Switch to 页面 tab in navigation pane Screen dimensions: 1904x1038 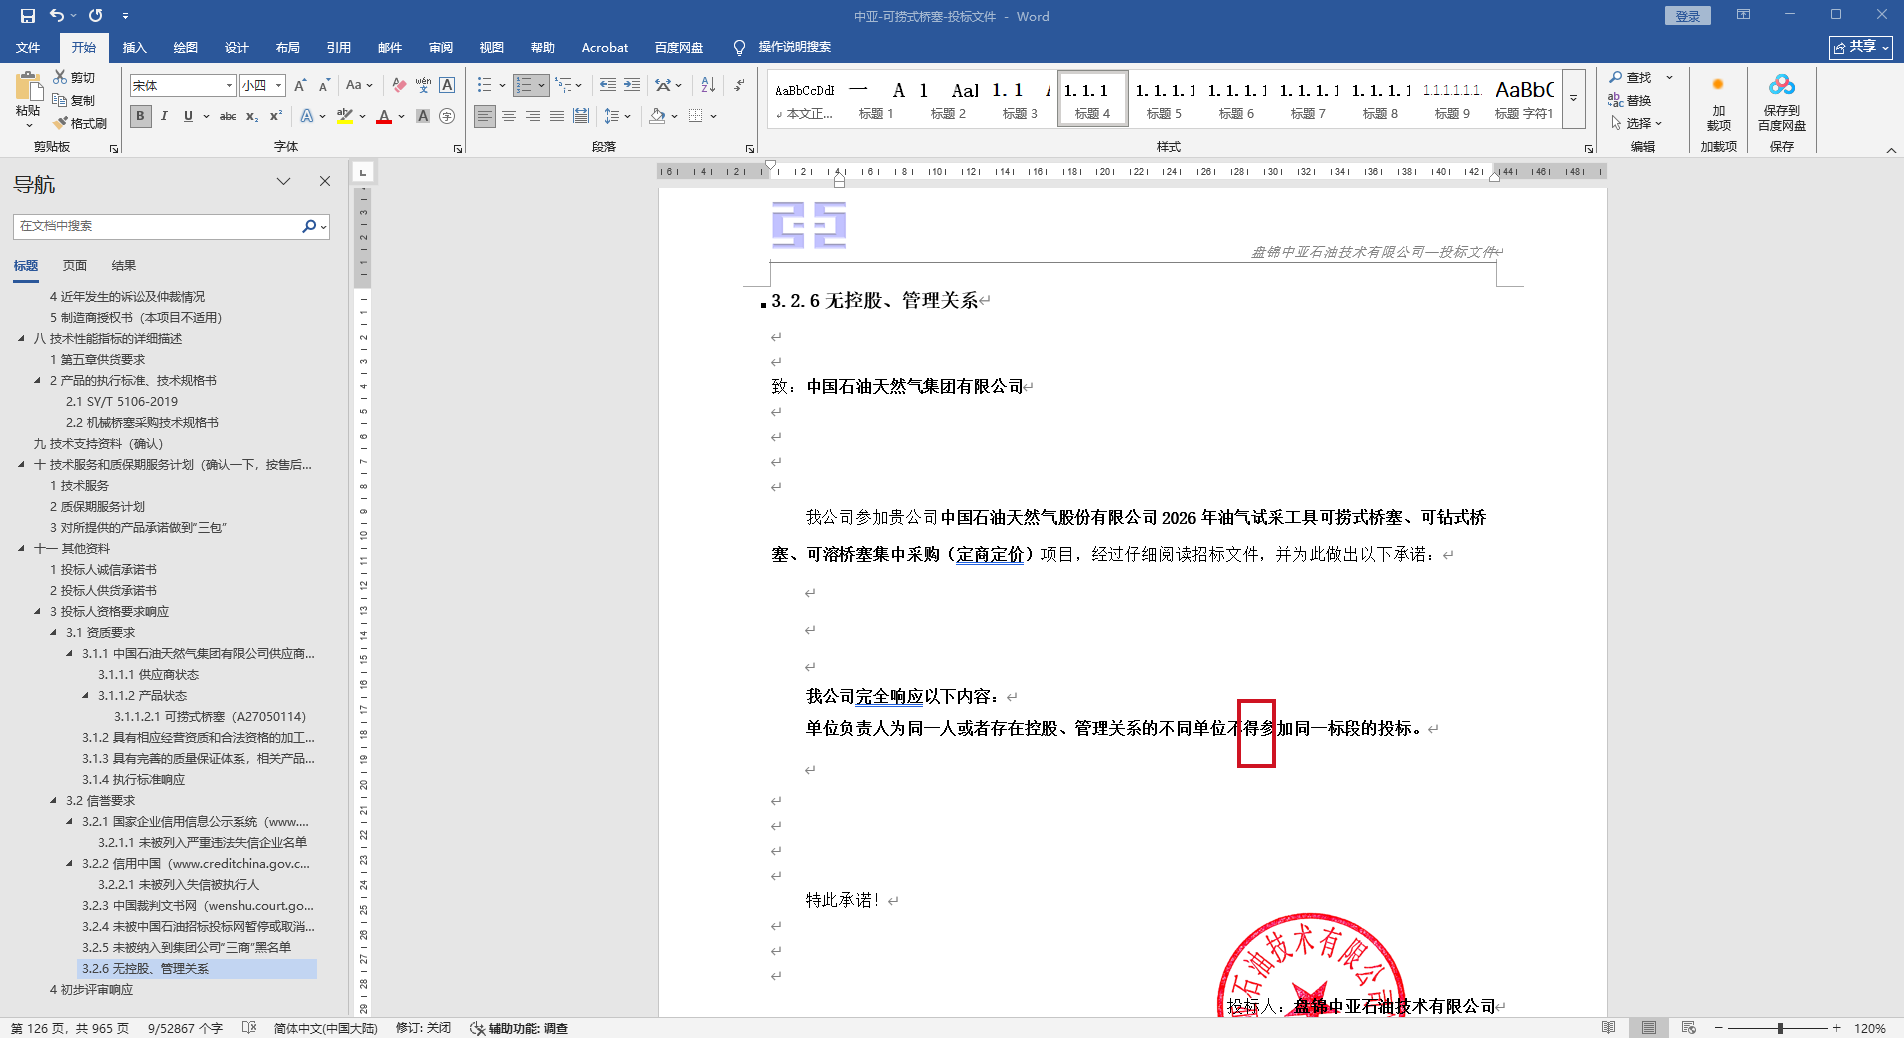pyautogui.click(x=75, y=266)
